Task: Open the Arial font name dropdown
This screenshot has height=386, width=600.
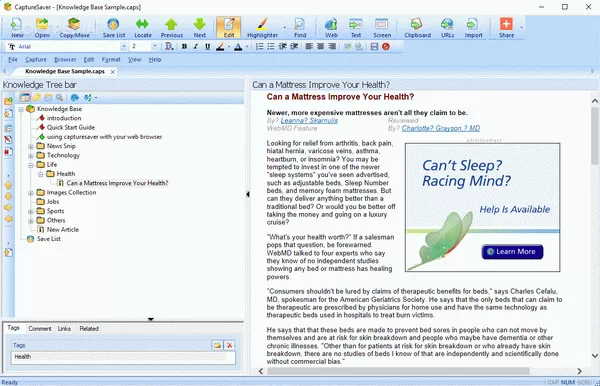Action: click(x=124, y=47)
